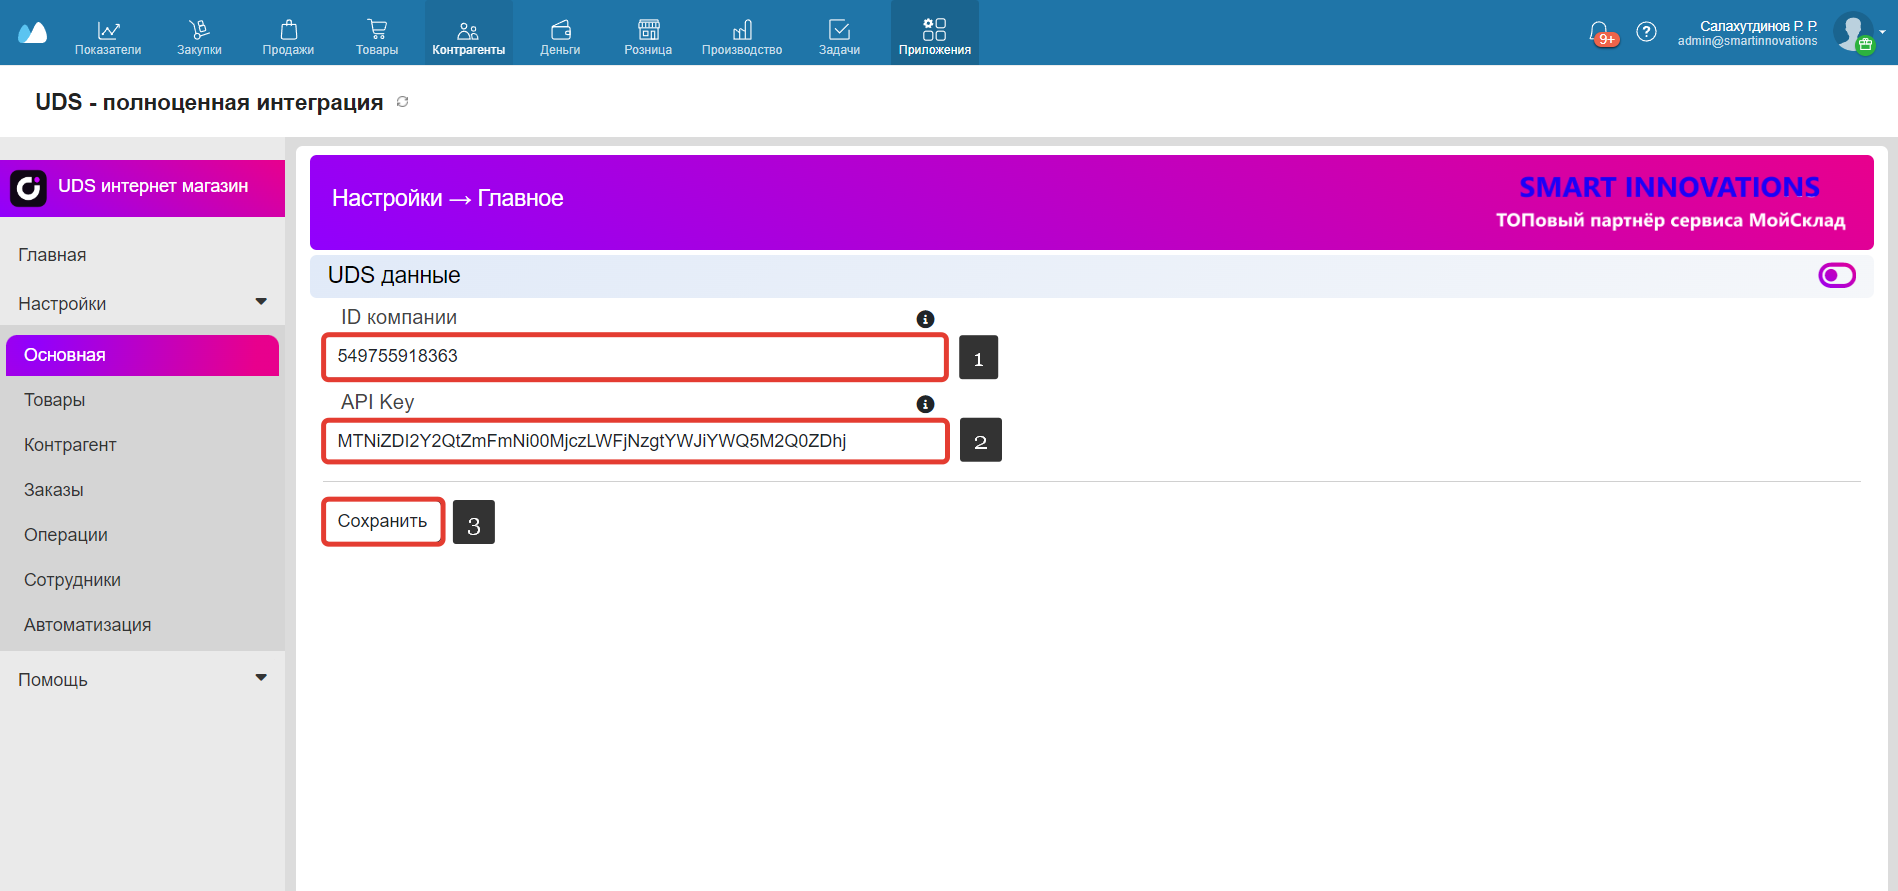Focus the ID компании input field
Image resolution: width=1898 pixels, height=891 pixels.
coord(635,357)
